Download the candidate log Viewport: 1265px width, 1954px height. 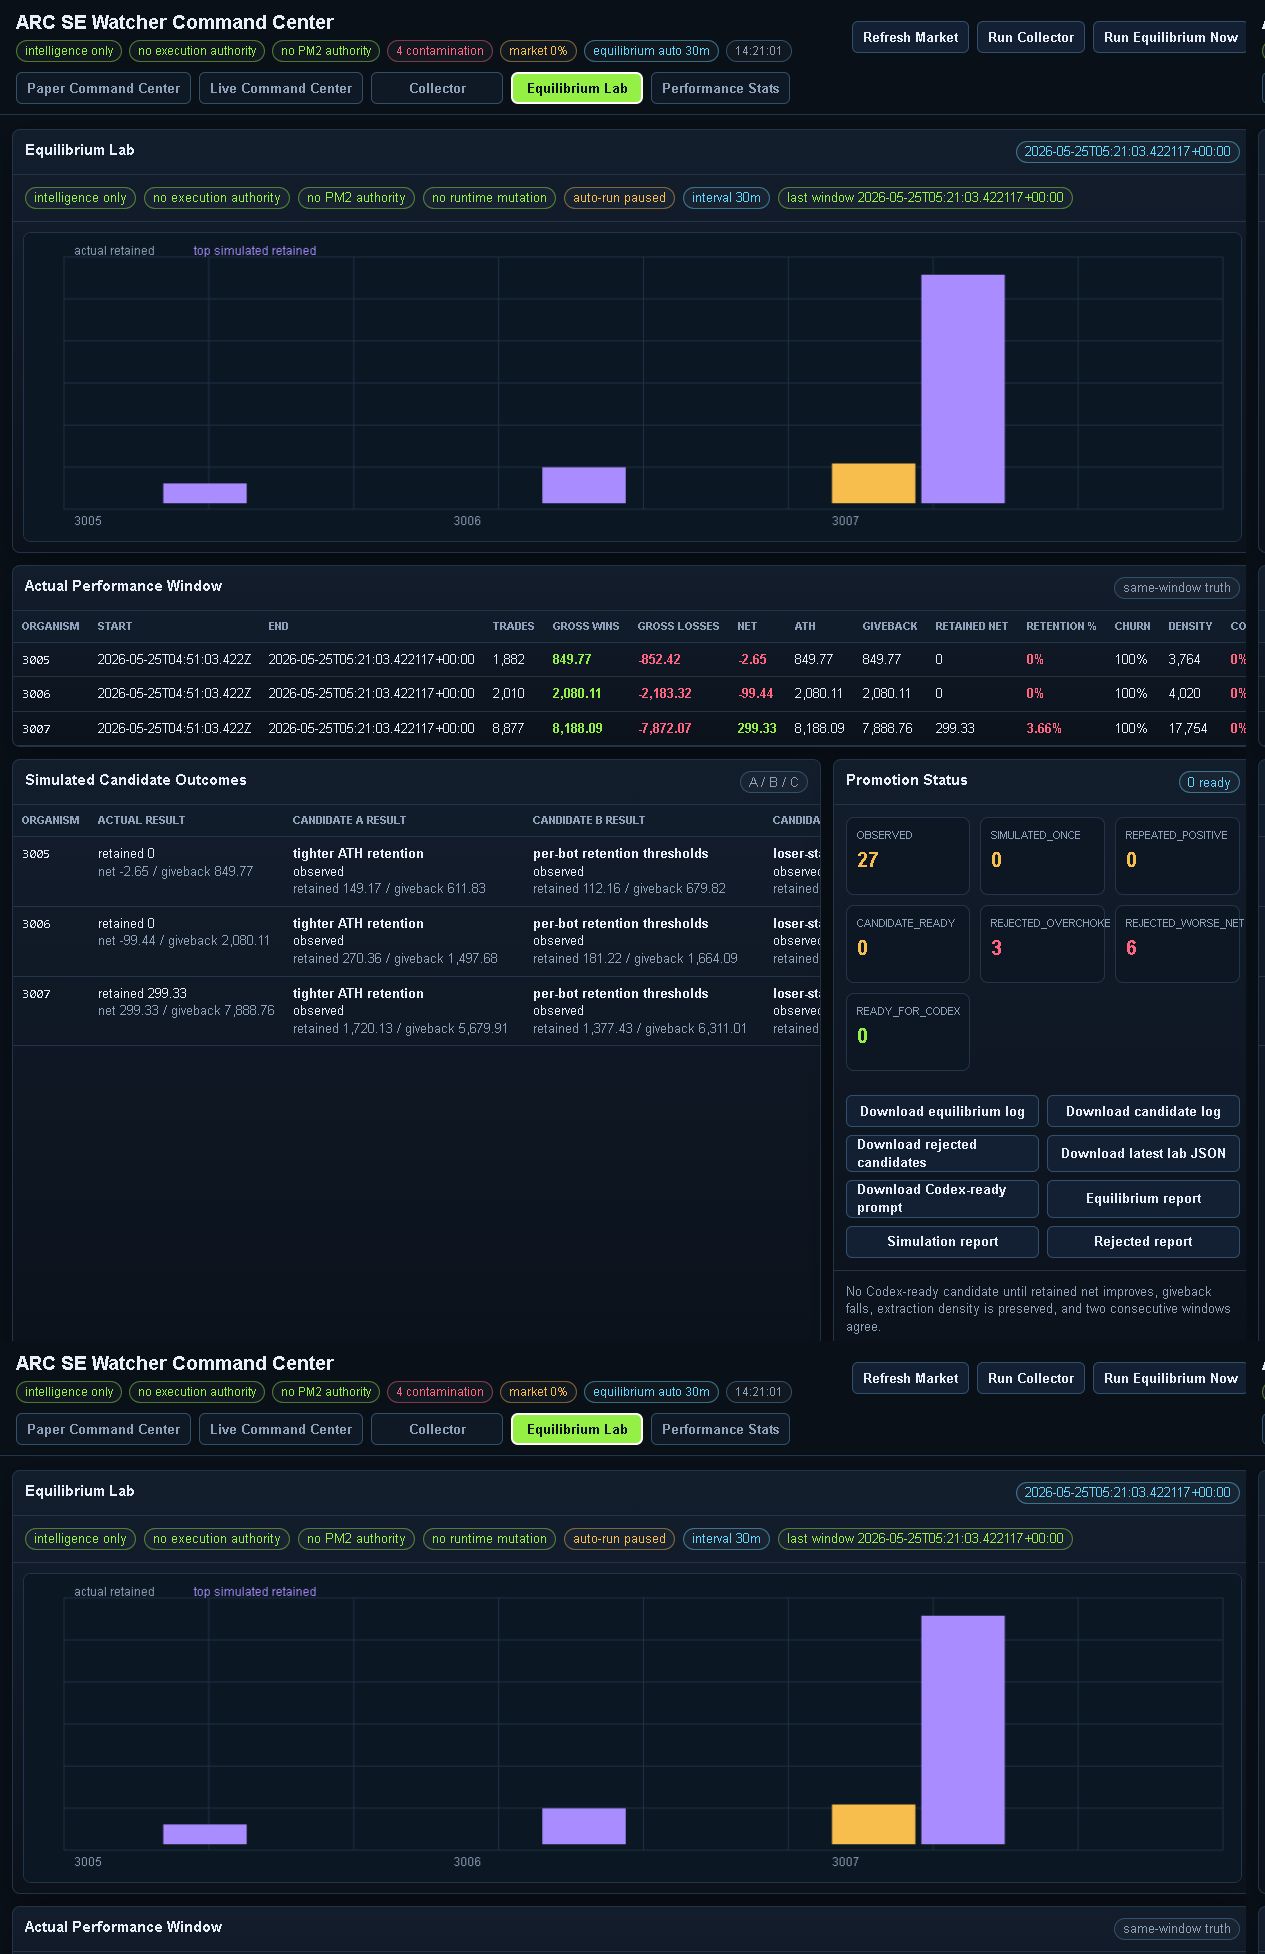[1143, 1111]
